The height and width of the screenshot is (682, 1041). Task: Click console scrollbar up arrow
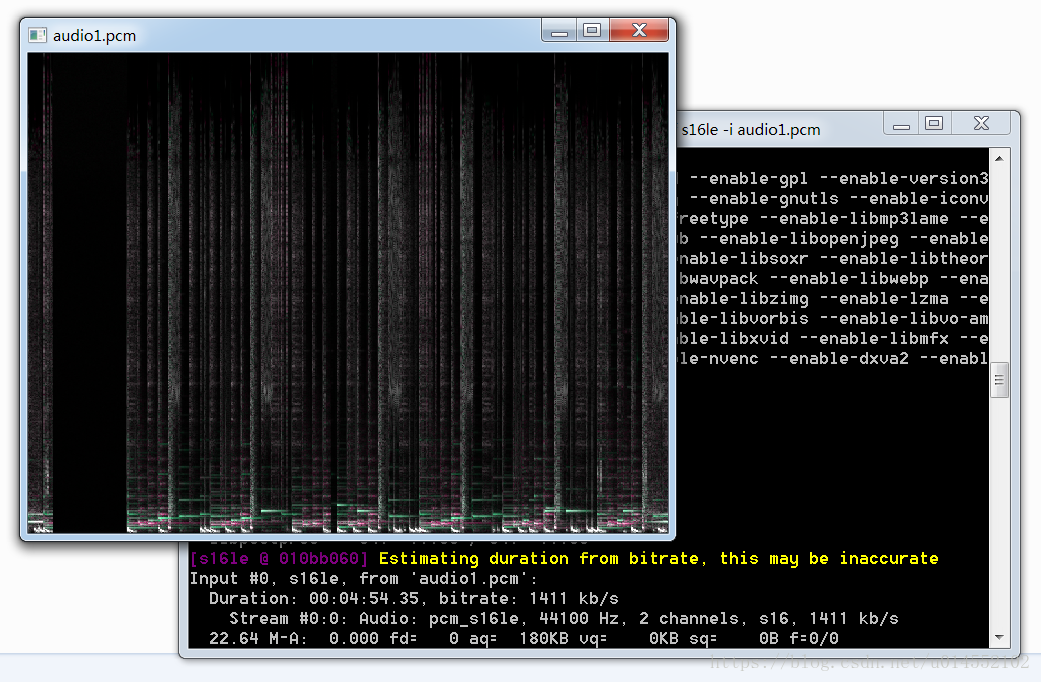pos(999,159)
